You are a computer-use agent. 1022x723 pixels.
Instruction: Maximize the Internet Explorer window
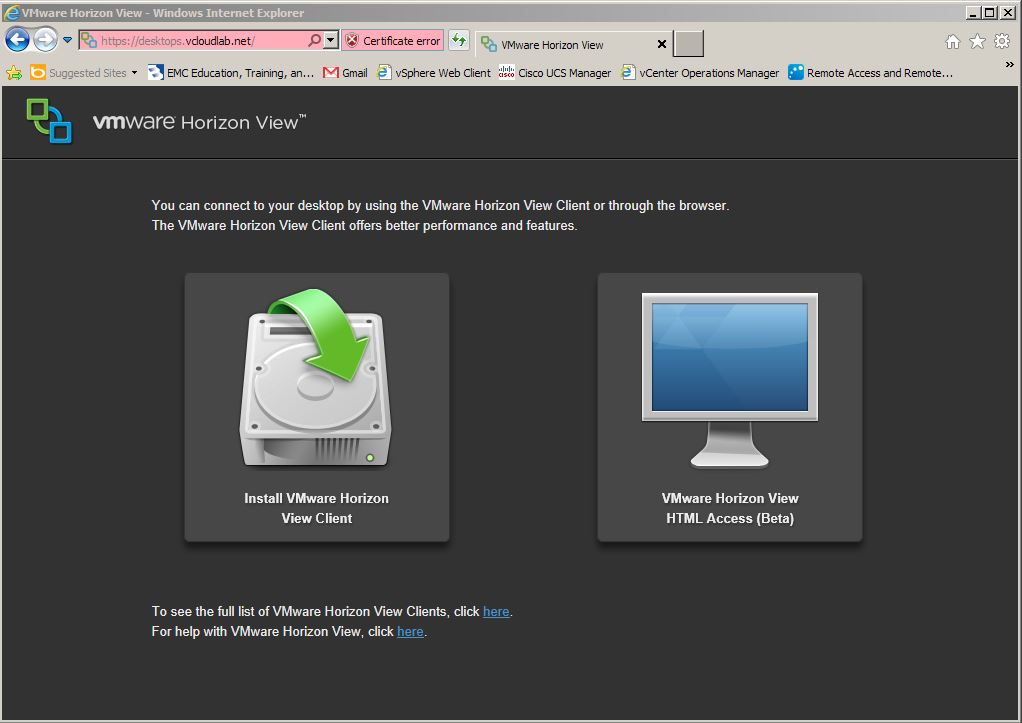[989, 12]
